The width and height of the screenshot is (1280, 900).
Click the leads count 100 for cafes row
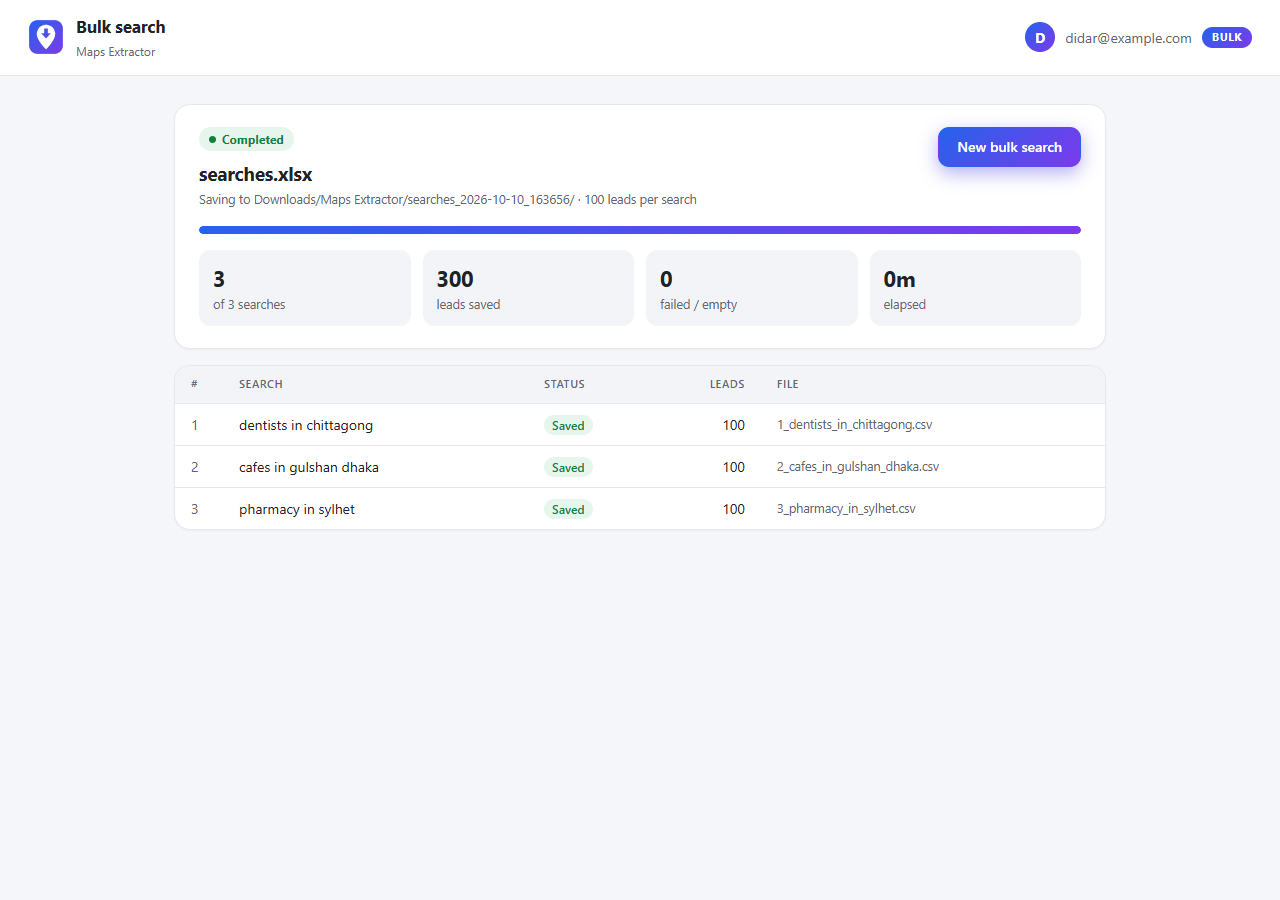[x=734, y=467]
